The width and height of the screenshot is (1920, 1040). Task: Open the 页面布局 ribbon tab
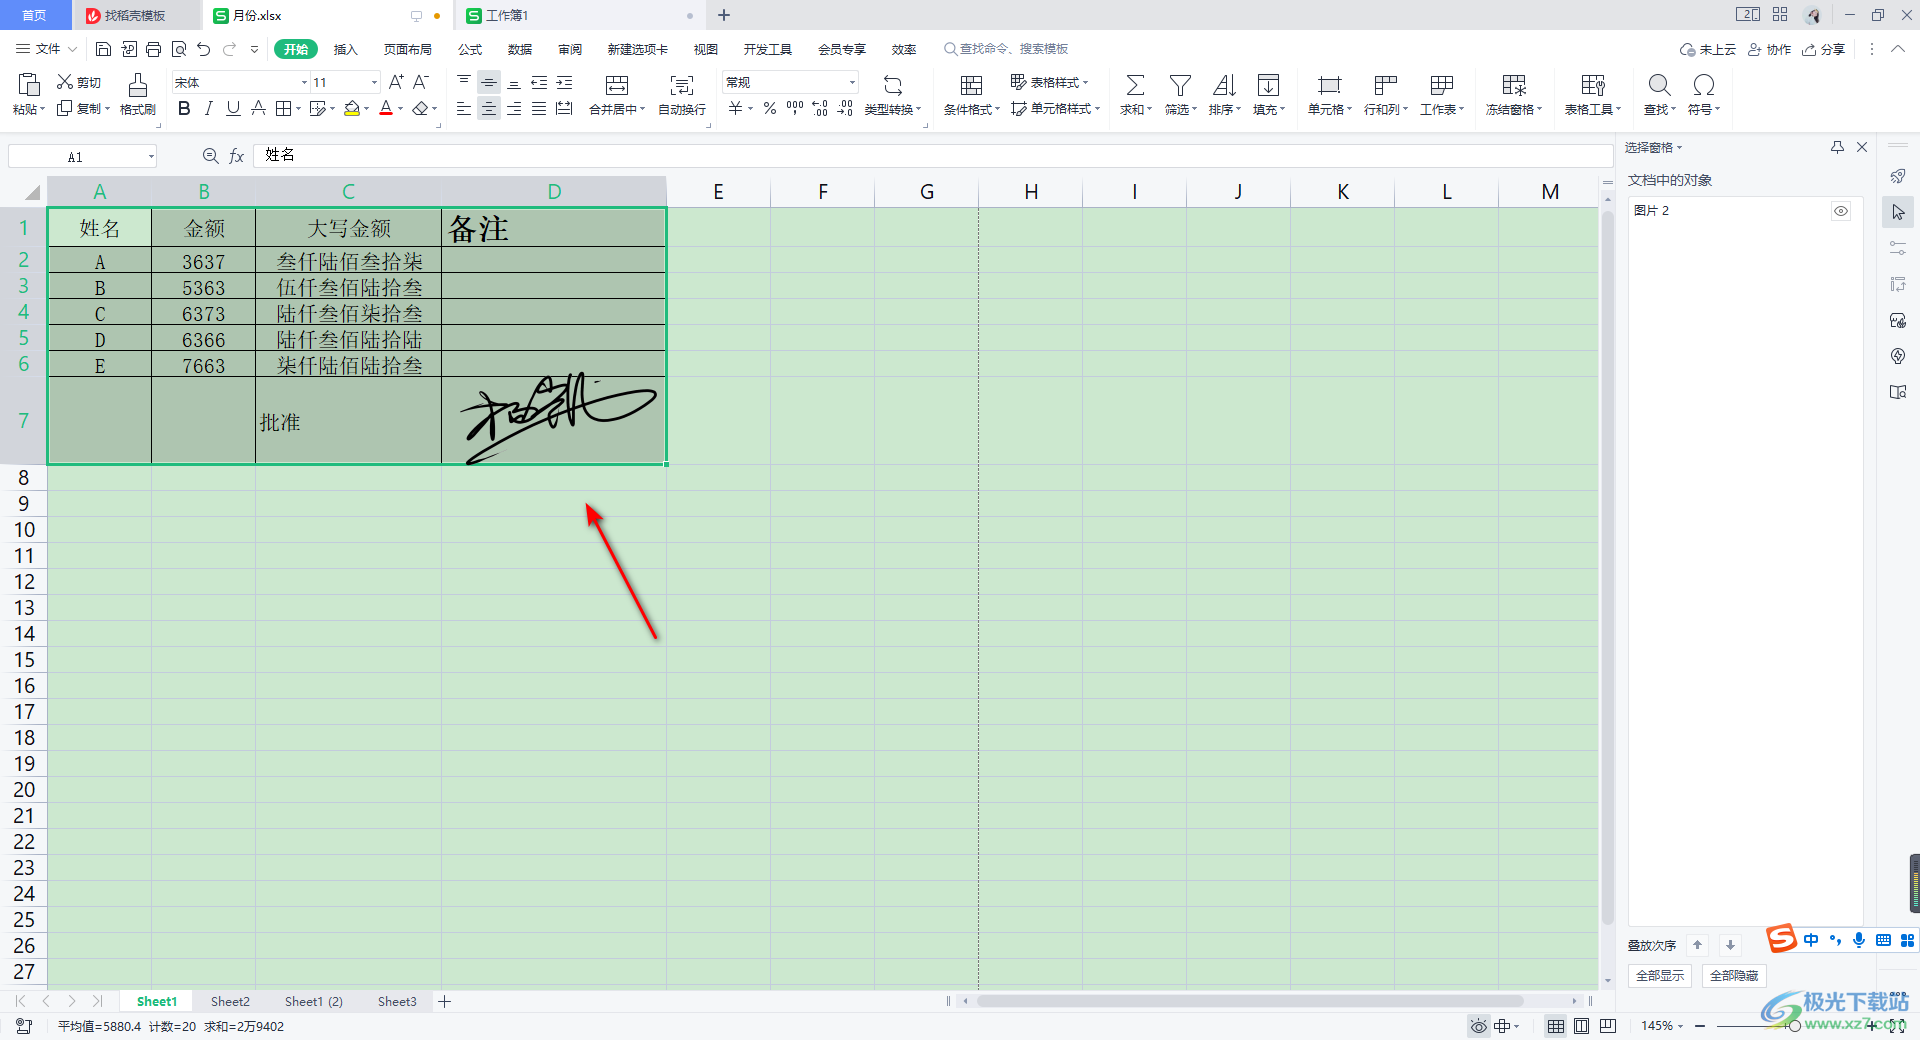pyautogui.click(x=408, y=49)
